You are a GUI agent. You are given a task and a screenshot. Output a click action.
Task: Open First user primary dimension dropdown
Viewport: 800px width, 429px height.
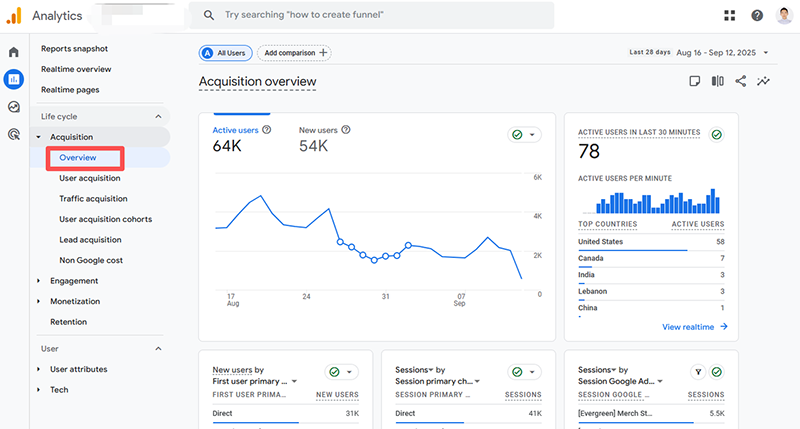[x=255, y=381]
